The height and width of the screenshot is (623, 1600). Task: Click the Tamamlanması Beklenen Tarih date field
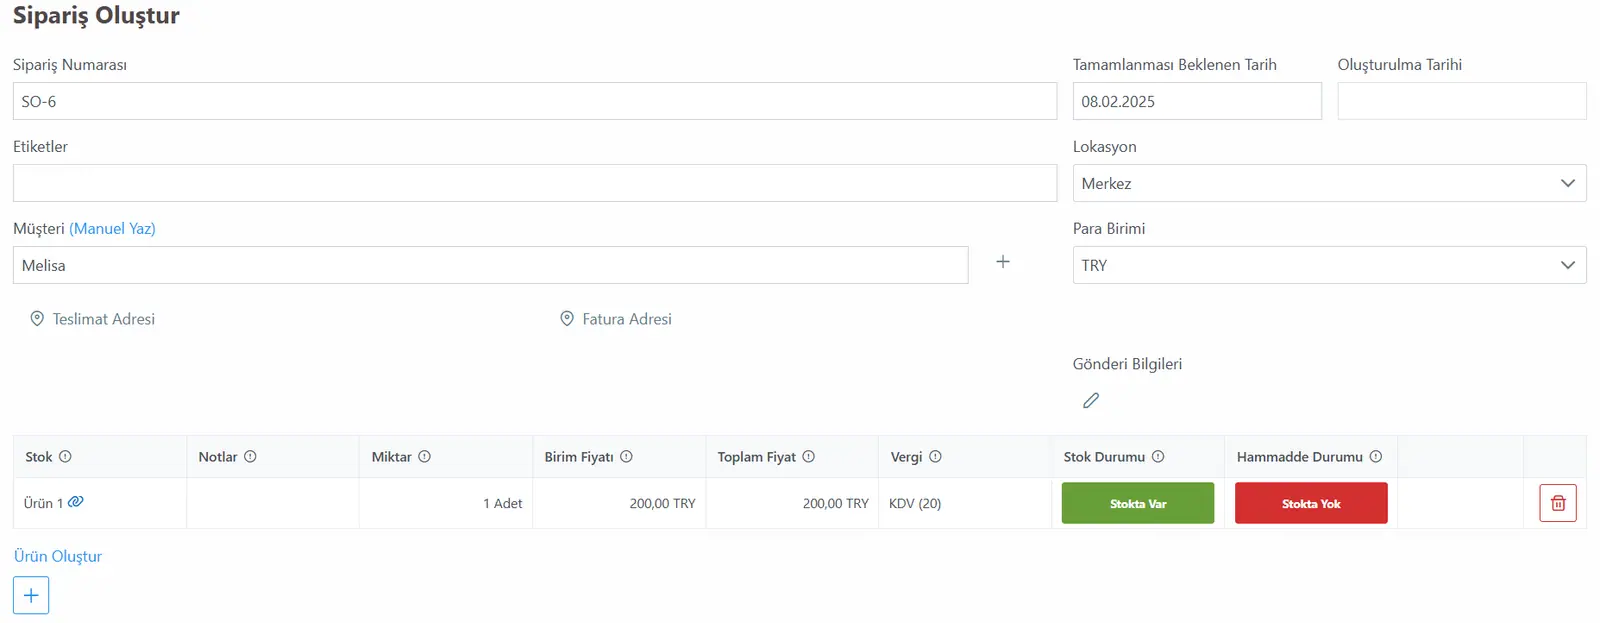(x=1197, y=101)
